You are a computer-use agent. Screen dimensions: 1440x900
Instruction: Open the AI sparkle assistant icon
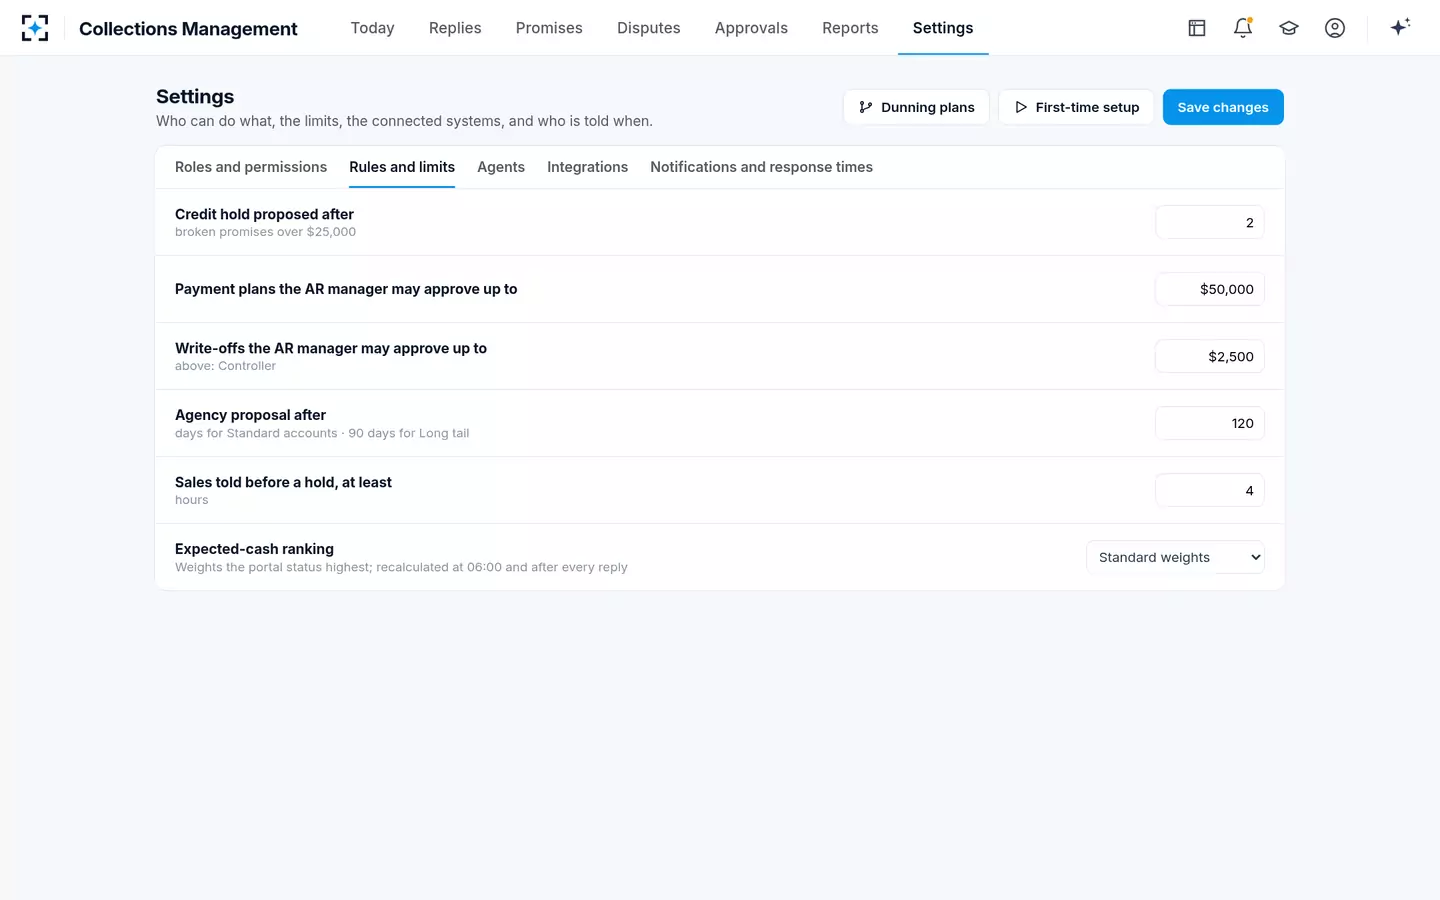pyautogui.click(x=1400, y=28)
